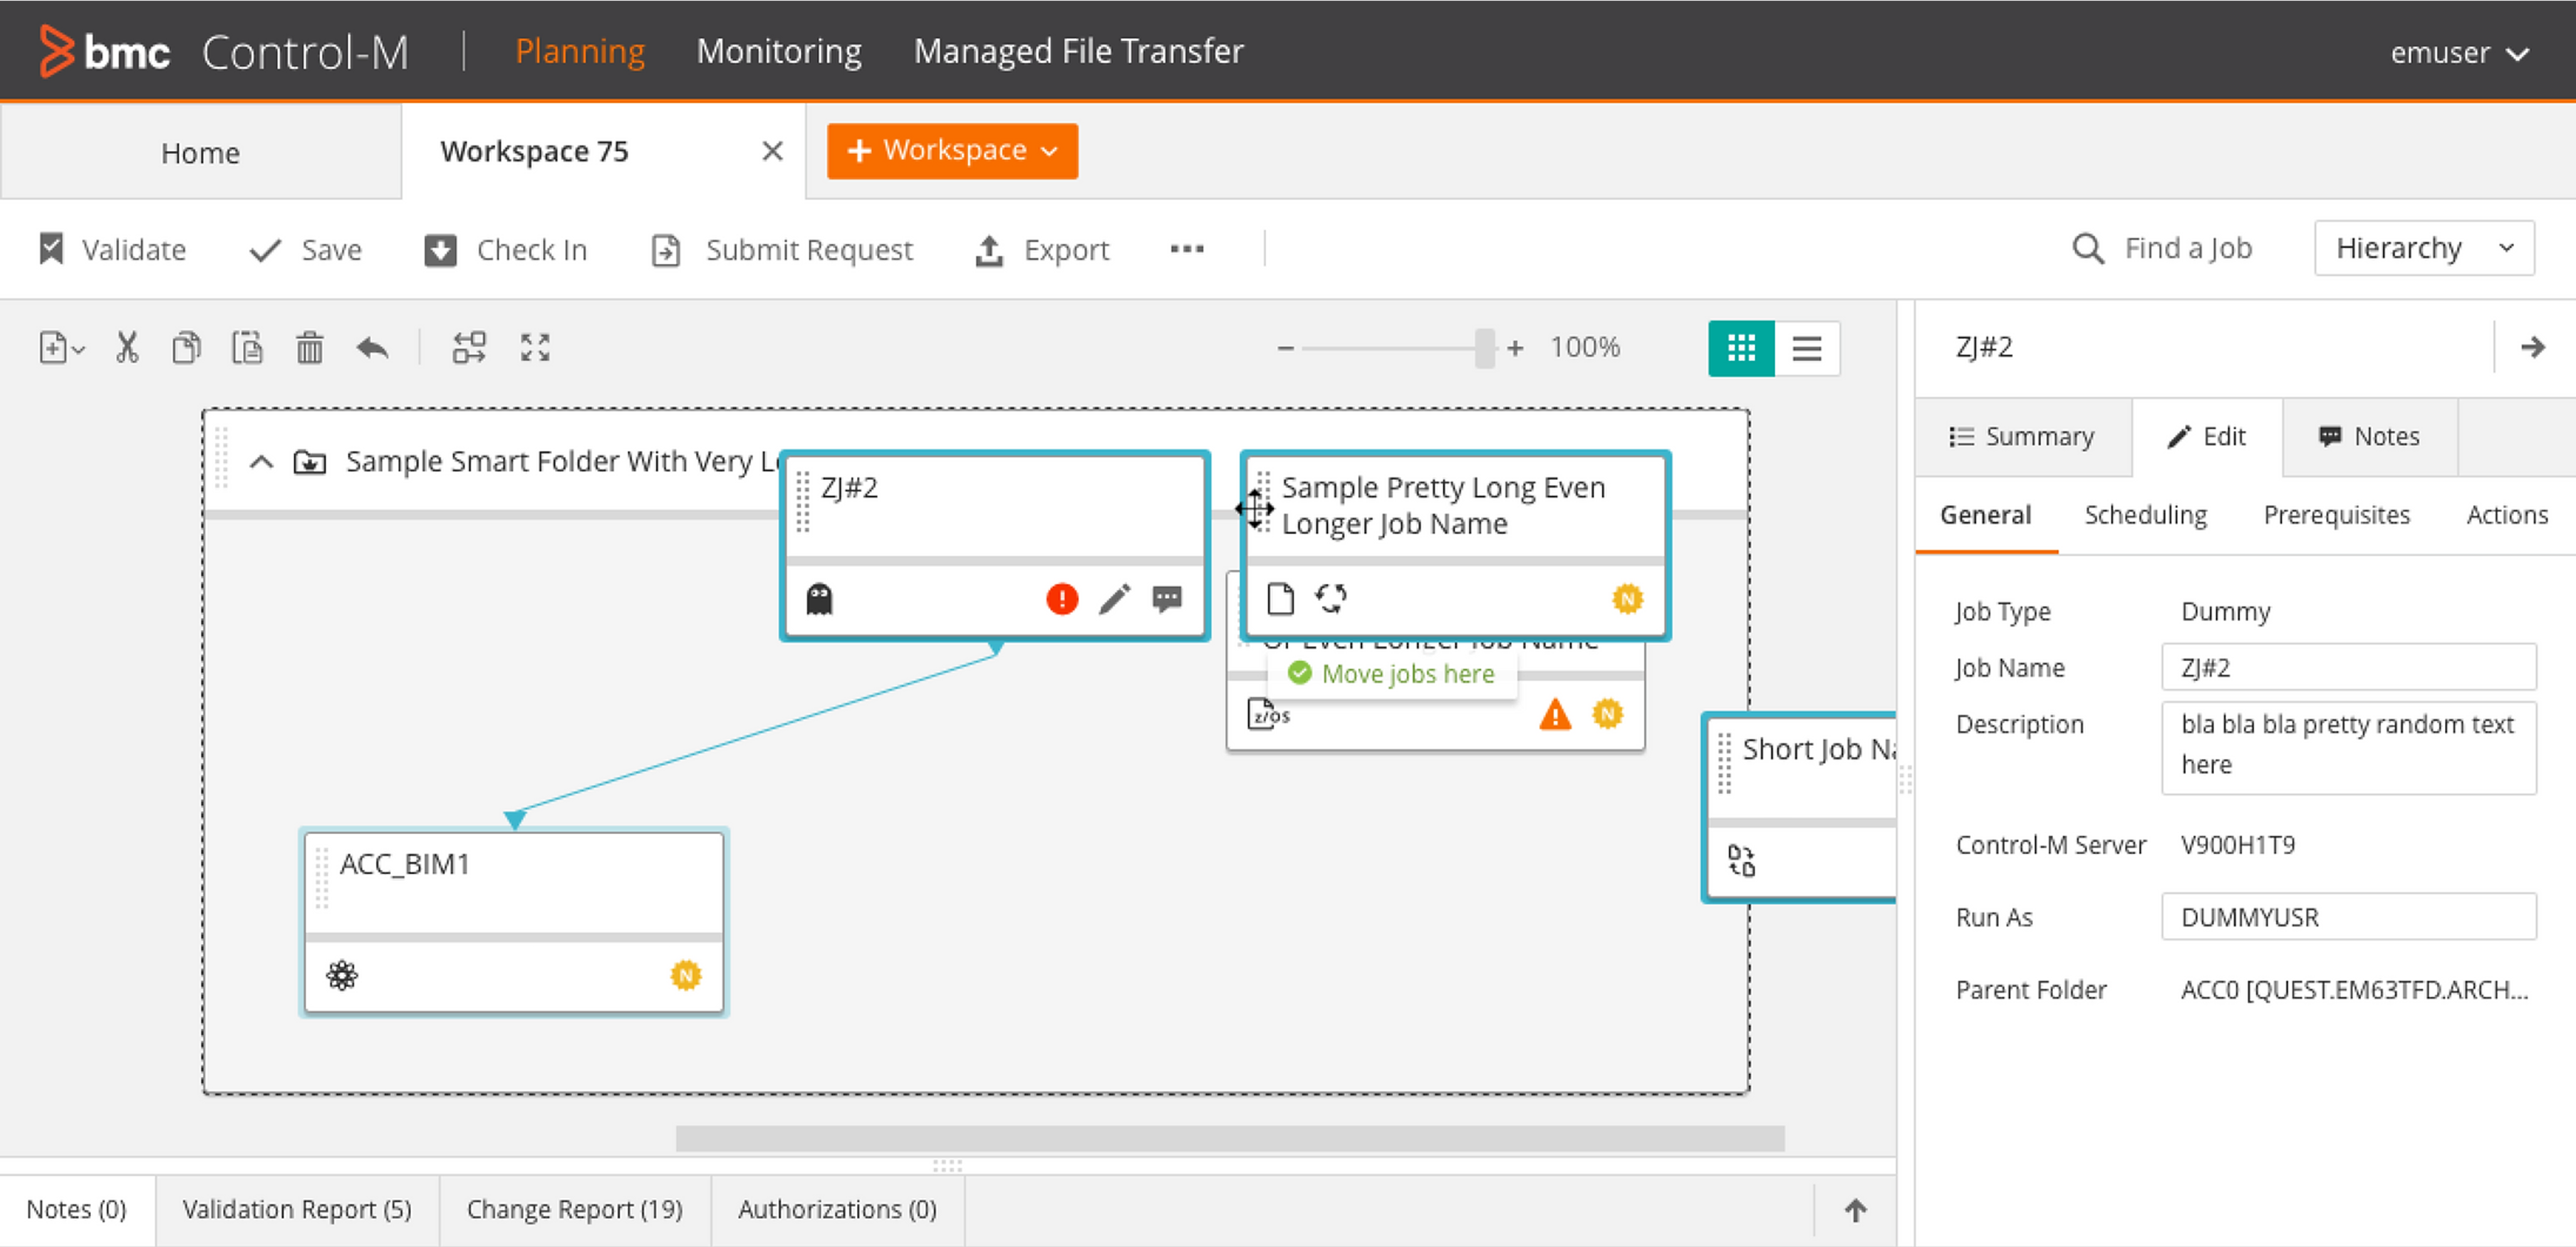2576x1247 pixels.
Task: Go to Monitoring section
Action: [779, 51]
